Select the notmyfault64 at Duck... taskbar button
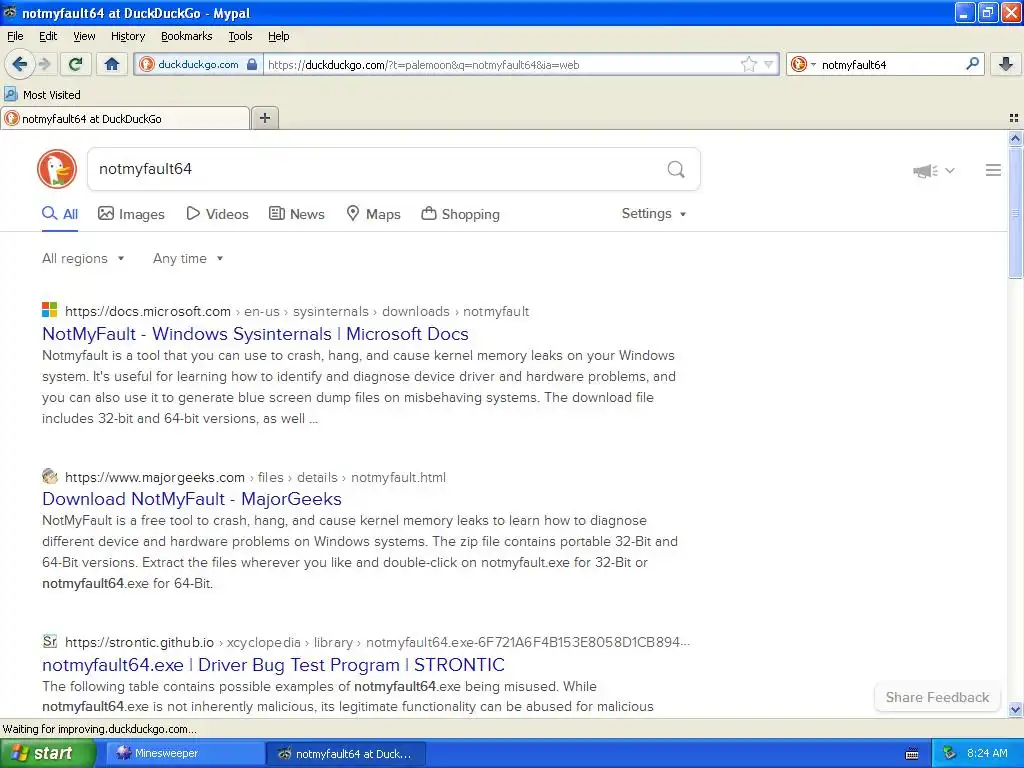The image size is (1024, 768). tap(347, 754)
